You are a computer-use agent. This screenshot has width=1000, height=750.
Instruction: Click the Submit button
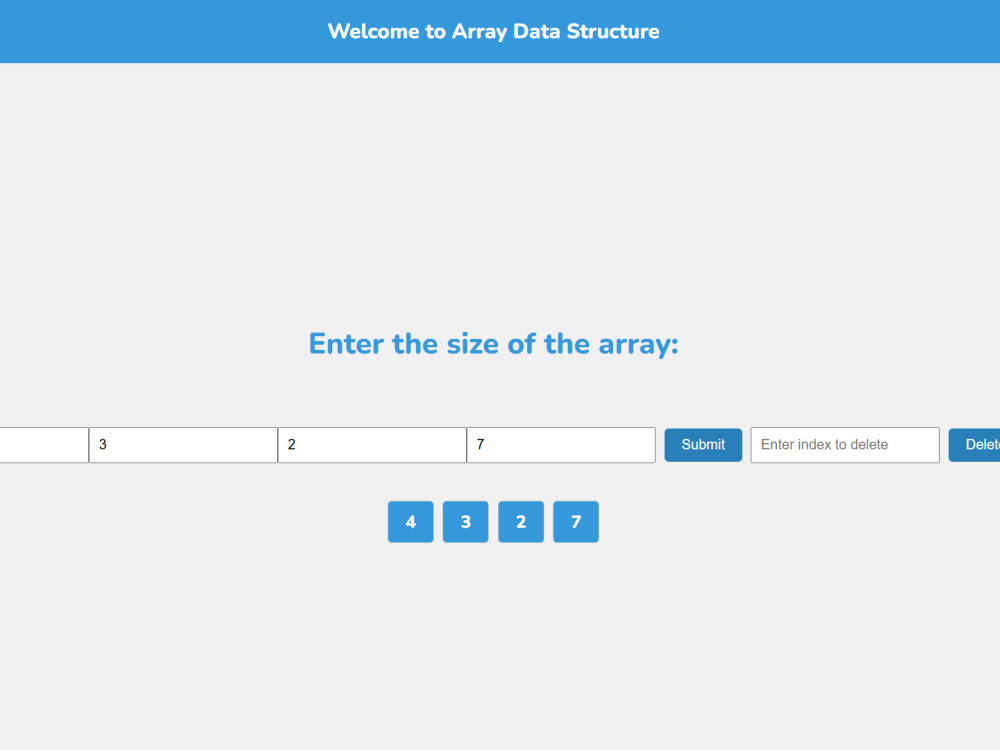pos(703,445)
